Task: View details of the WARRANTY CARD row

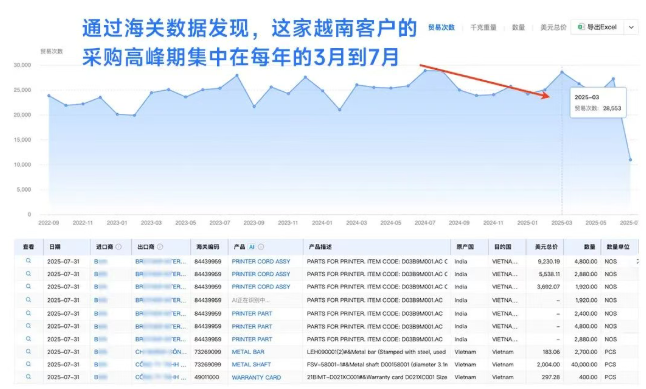Action: [x=28, y=377]
